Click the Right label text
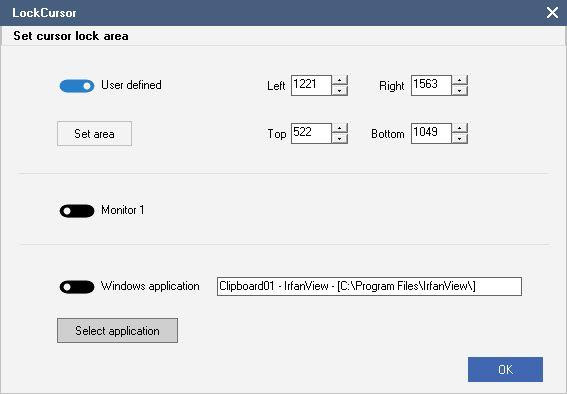Screen dimensions: 567x394 click(x=392, y=86)
